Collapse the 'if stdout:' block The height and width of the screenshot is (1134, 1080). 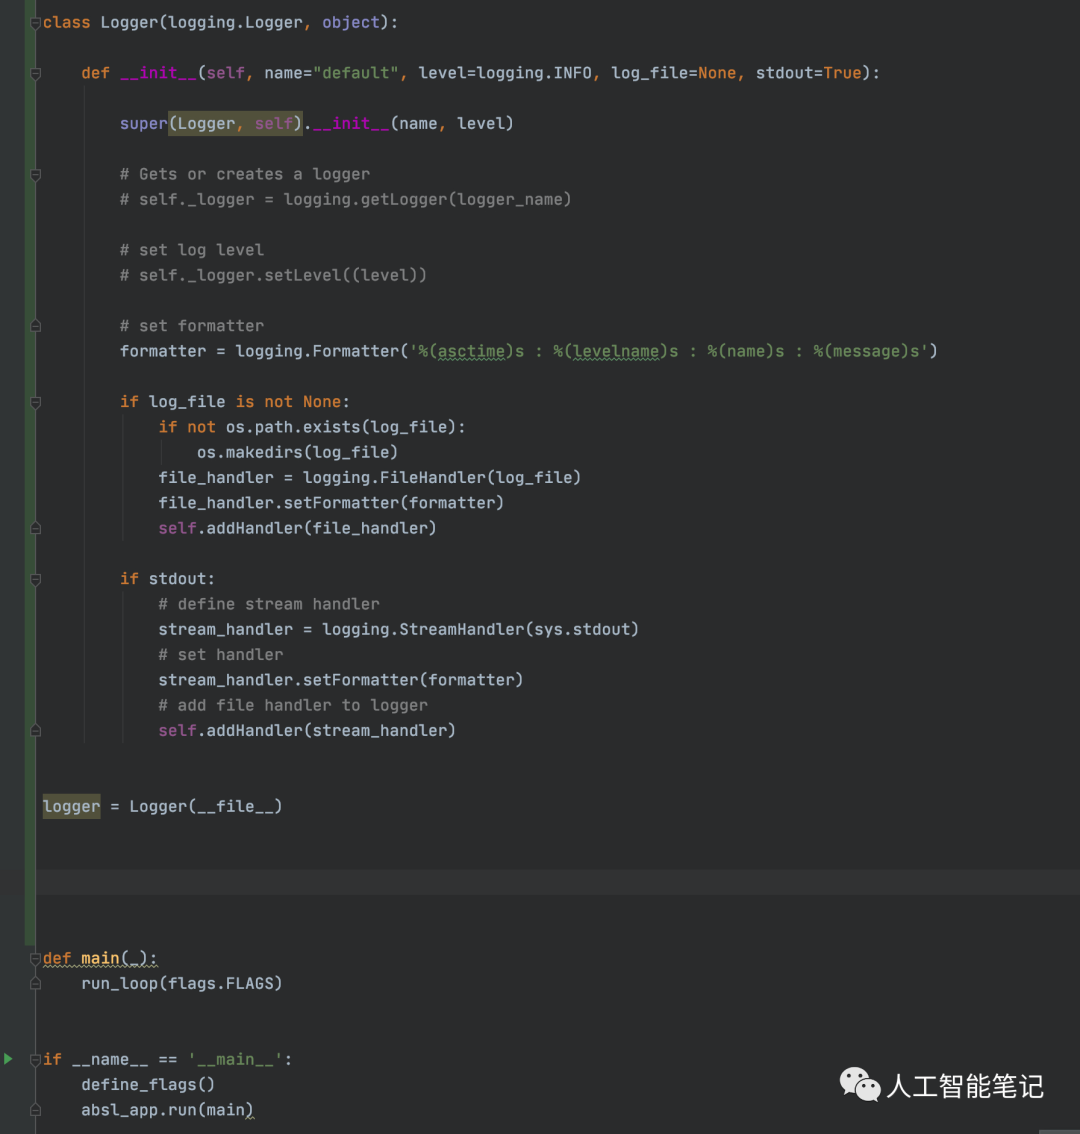pos(35,579)
